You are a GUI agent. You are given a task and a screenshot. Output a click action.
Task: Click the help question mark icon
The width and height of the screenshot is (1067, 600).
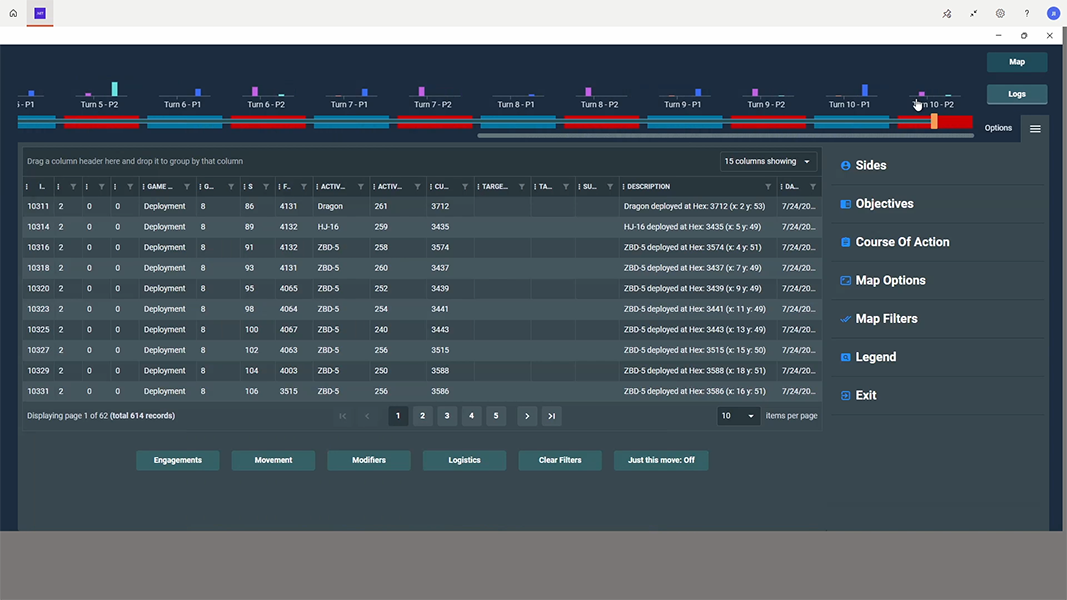pos(1026,14)
